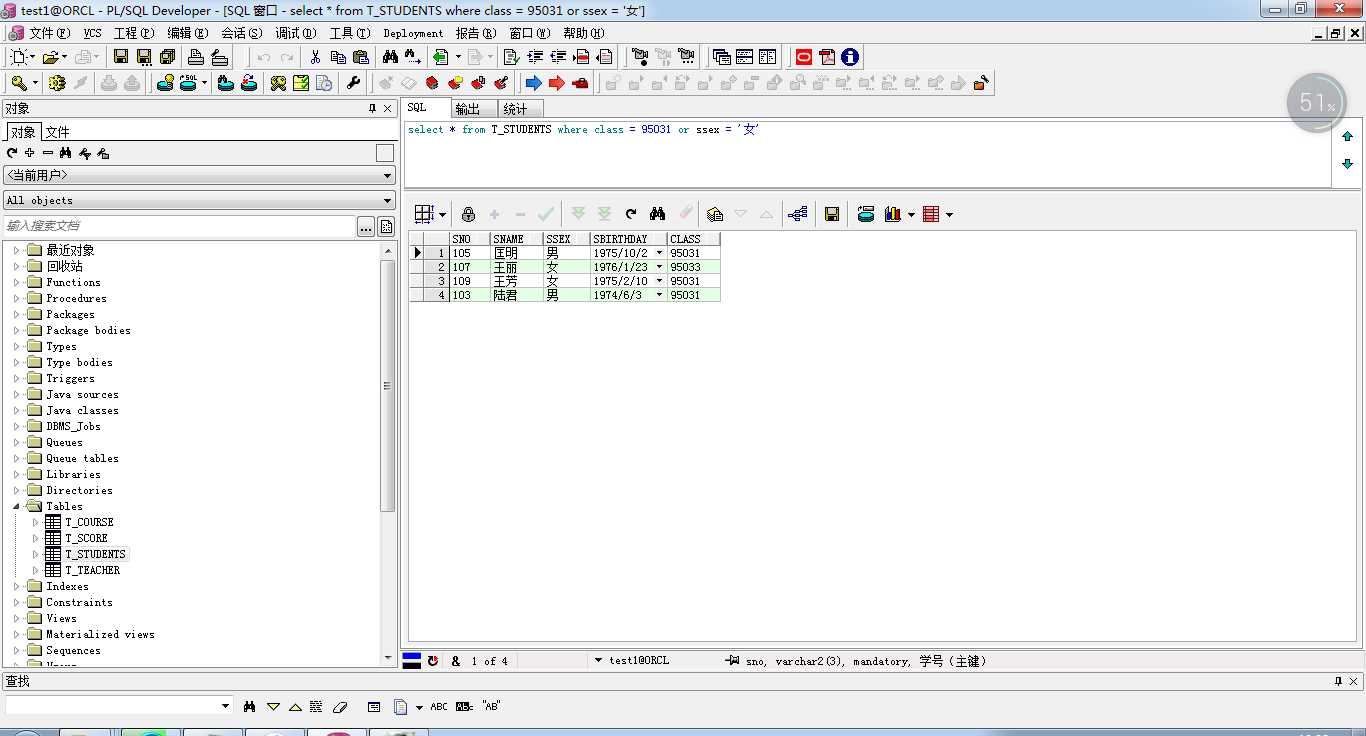Click the scissors Cut icon
The width and height of the screenshot is (1366, 736).
pos(315,57)
